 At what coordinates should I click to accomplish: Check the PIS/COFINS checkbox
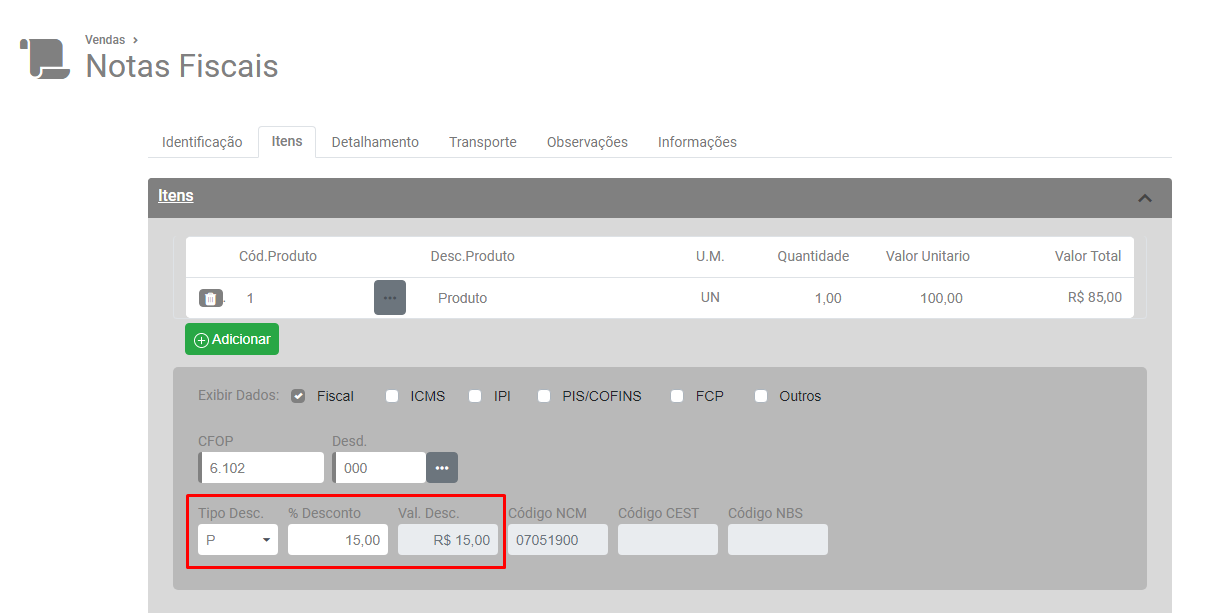(544, 396)
